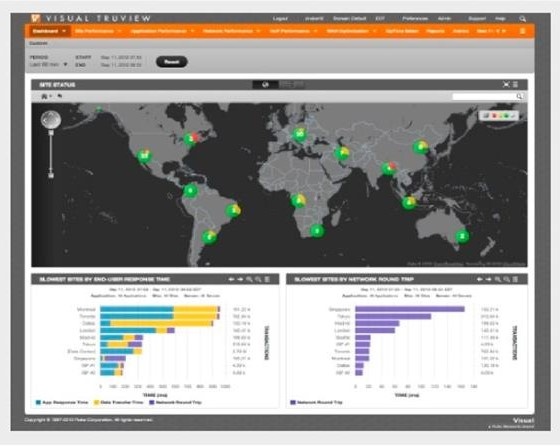
Task: Open the Admin link
Action: 445,19
